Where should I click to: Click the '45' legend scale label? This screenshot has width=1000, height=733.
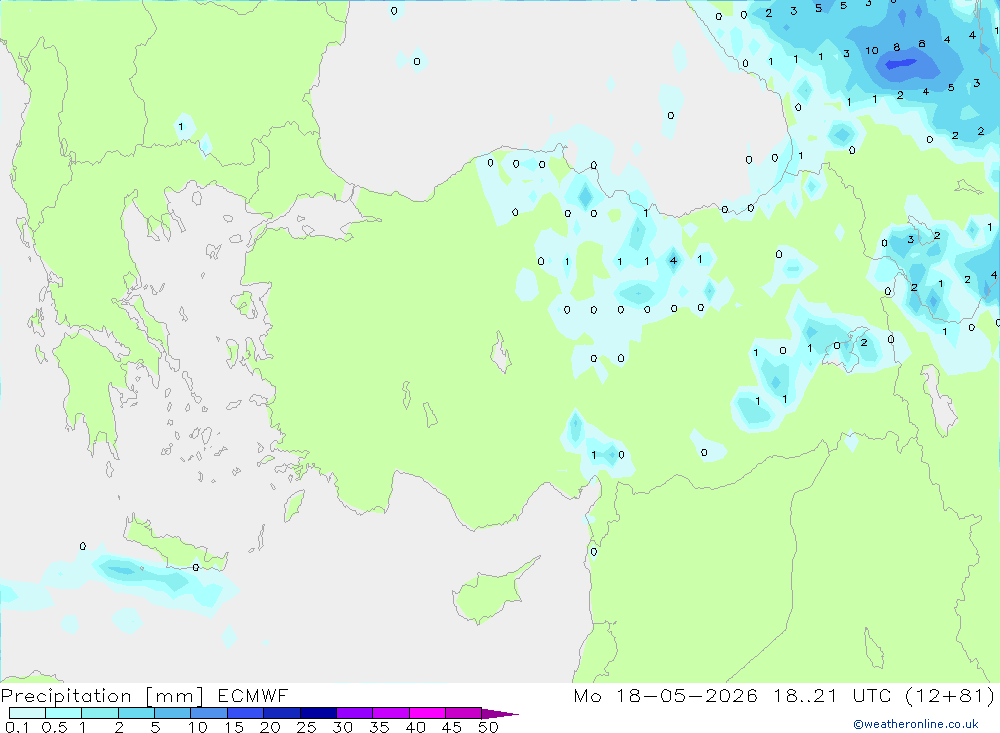tap(452, 727)
